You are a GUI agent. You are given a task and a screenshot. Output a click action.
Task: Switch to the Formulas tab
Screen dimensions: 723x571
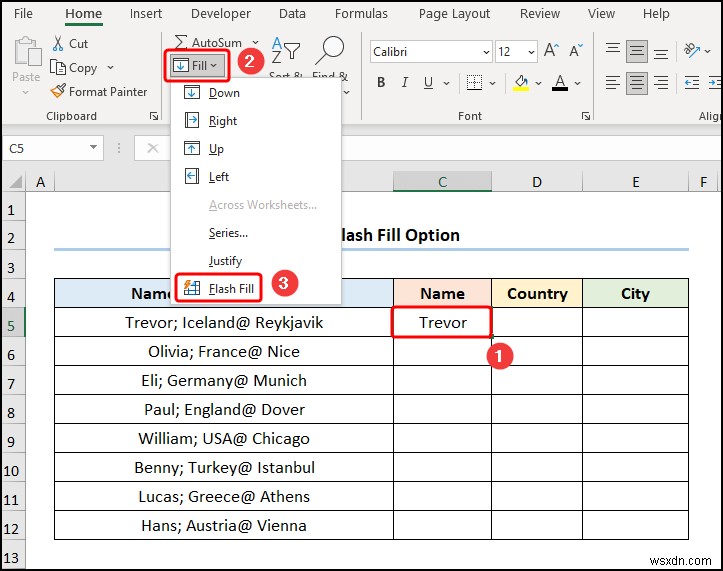[x=361, y=14]
